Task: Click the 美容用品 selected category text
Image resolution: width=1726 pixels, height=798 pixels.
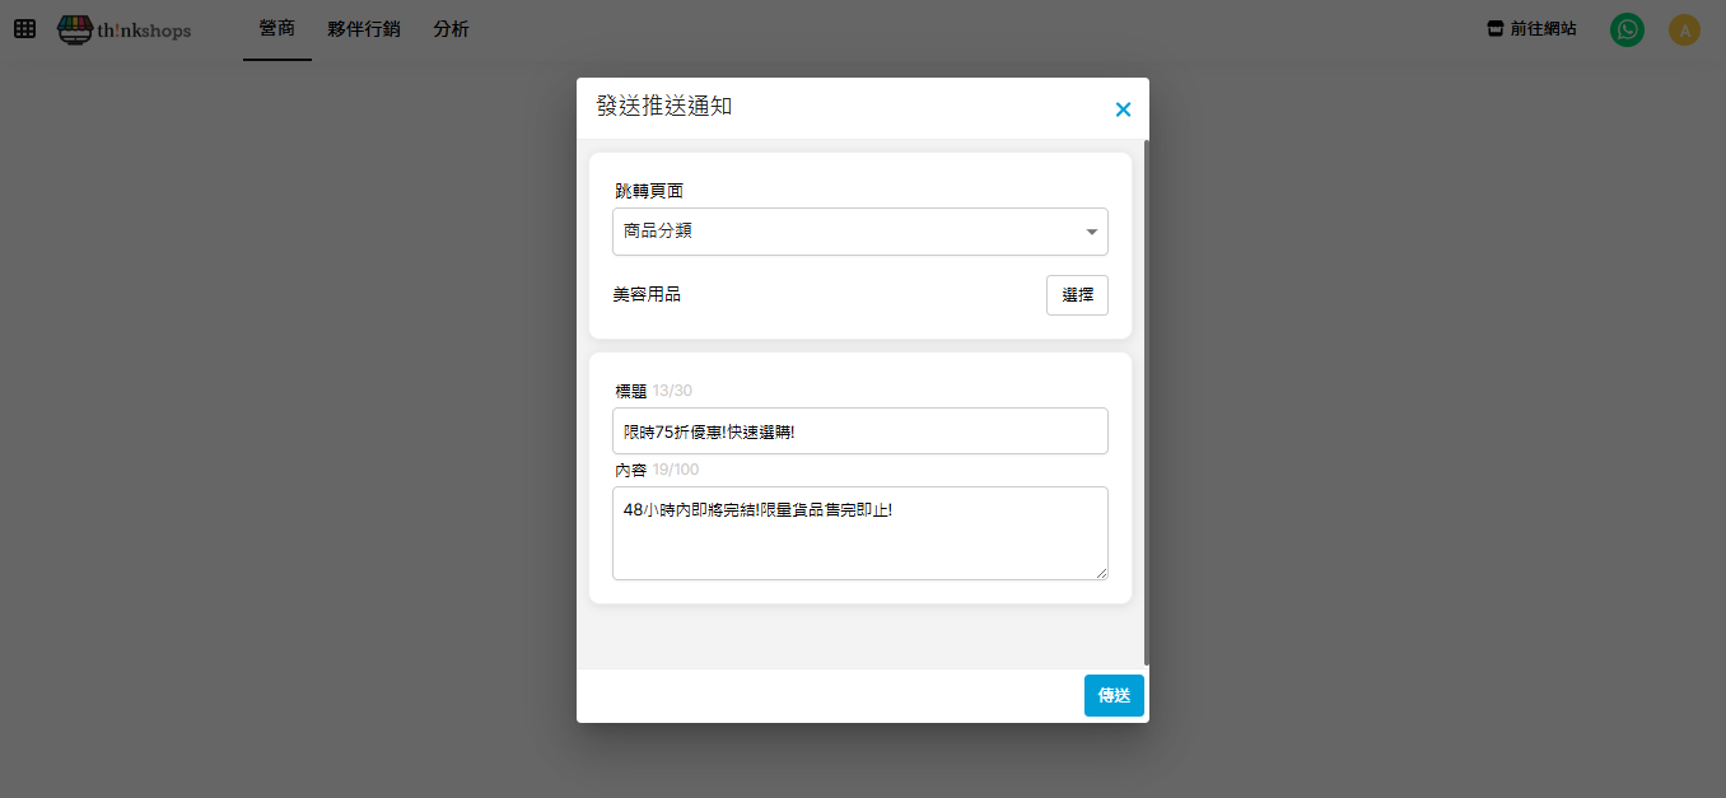Action: coord(647,295)
